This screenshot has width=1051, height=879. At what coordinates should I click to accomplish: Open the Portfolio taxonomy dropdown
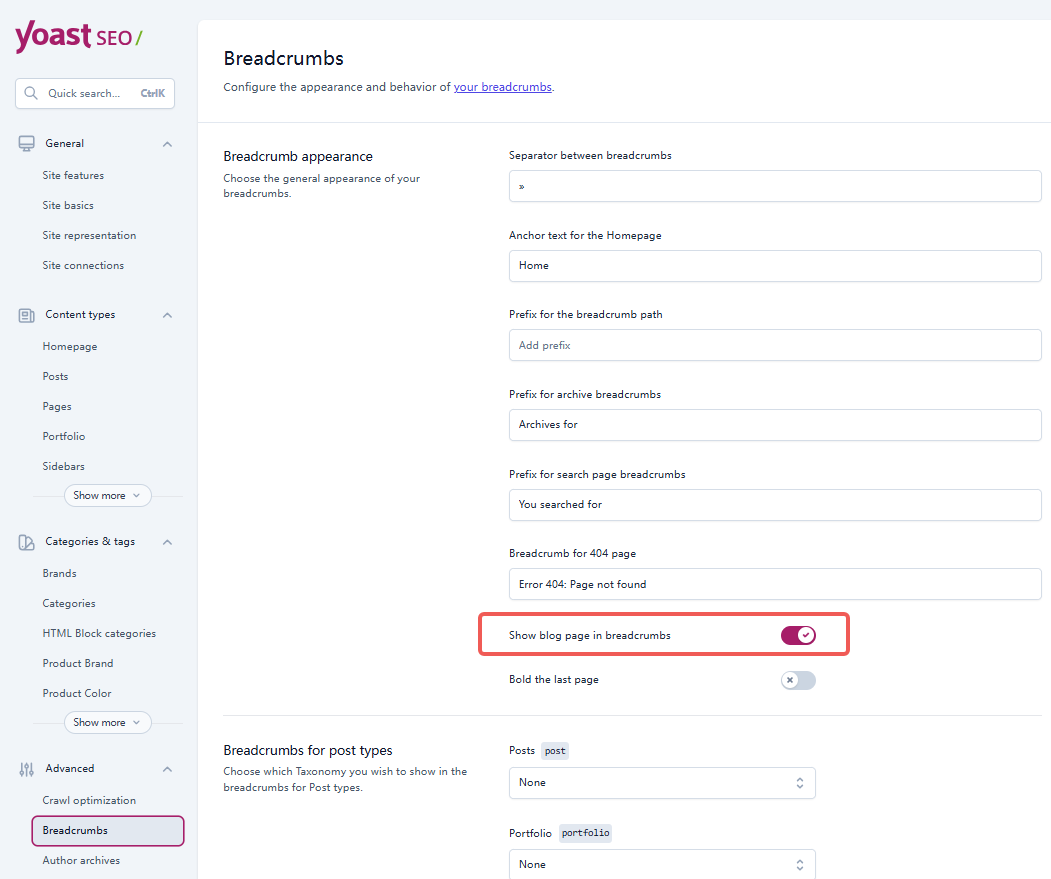pos(662,864)
